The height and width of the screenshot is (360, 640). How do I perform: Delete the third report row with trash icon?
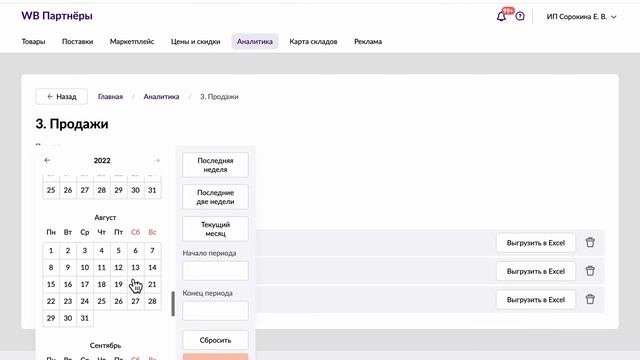590,299
